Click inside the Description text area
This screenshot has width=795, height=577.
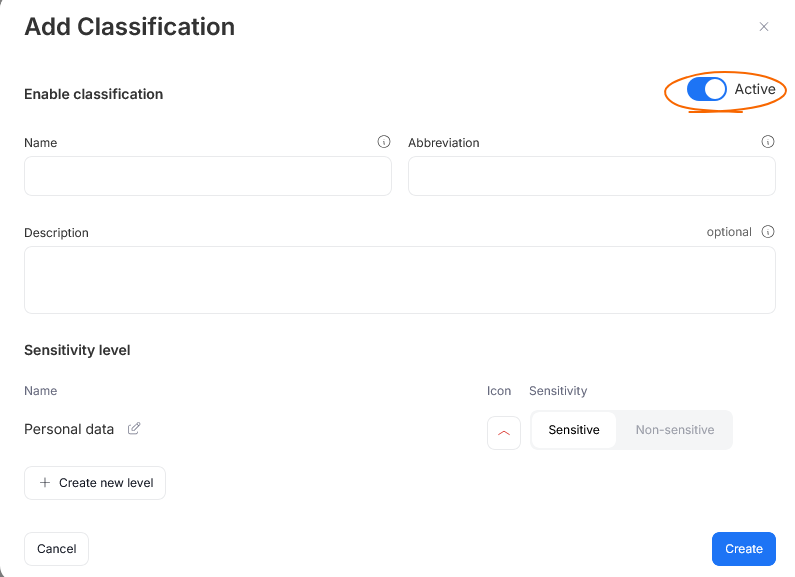click(400, 280)
